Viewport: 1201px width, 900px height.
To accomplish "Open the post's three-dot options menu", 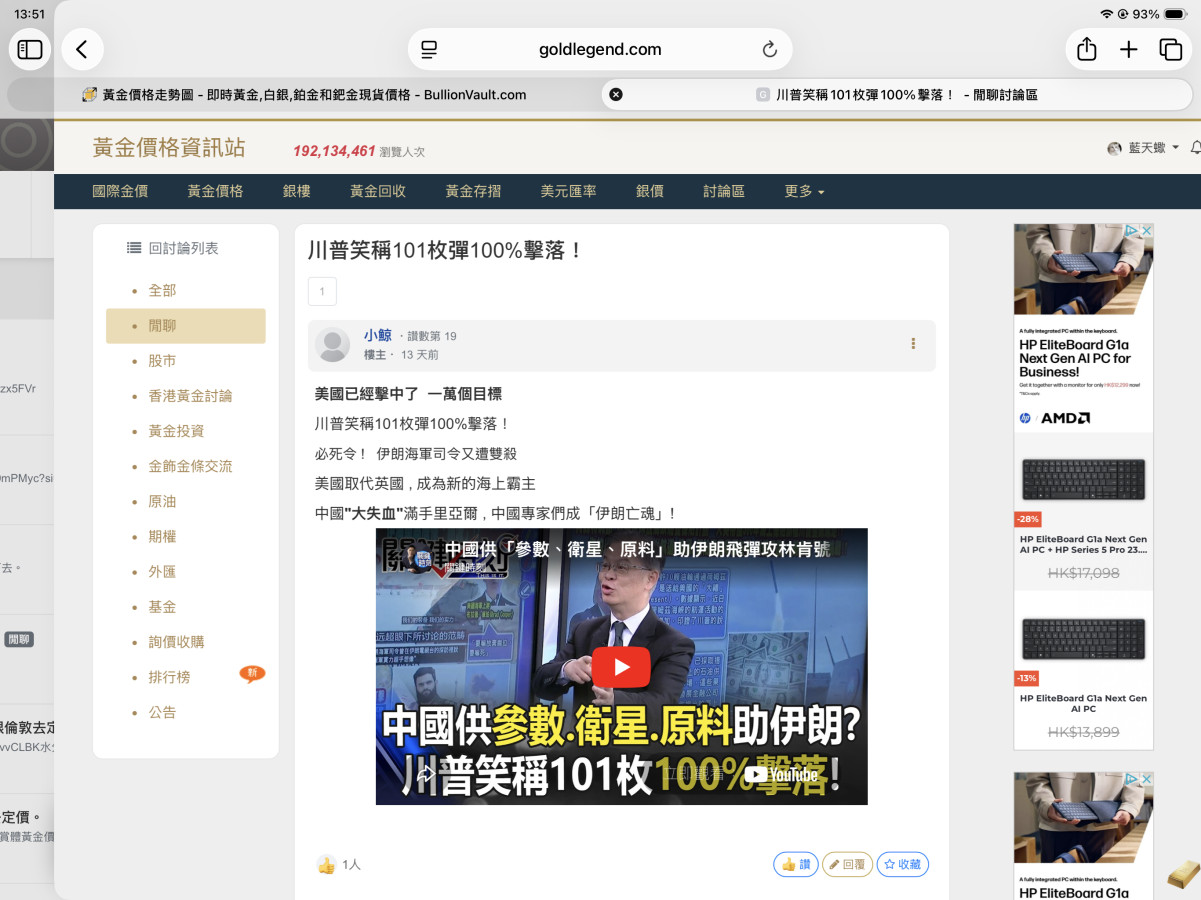I will tap(913, 344).
